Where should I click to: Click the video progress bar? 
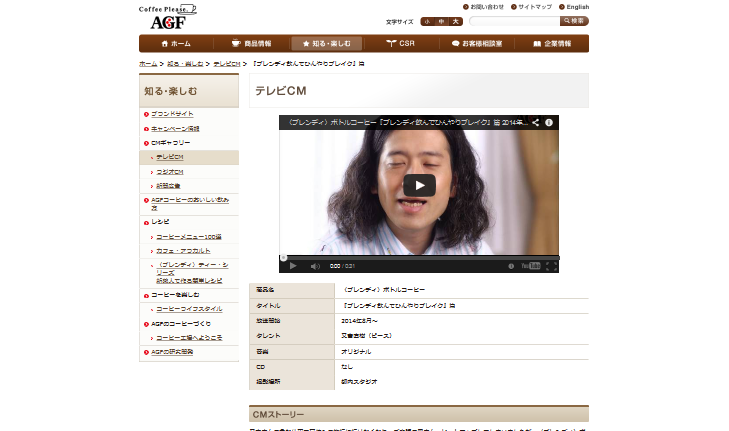point(419,257)
